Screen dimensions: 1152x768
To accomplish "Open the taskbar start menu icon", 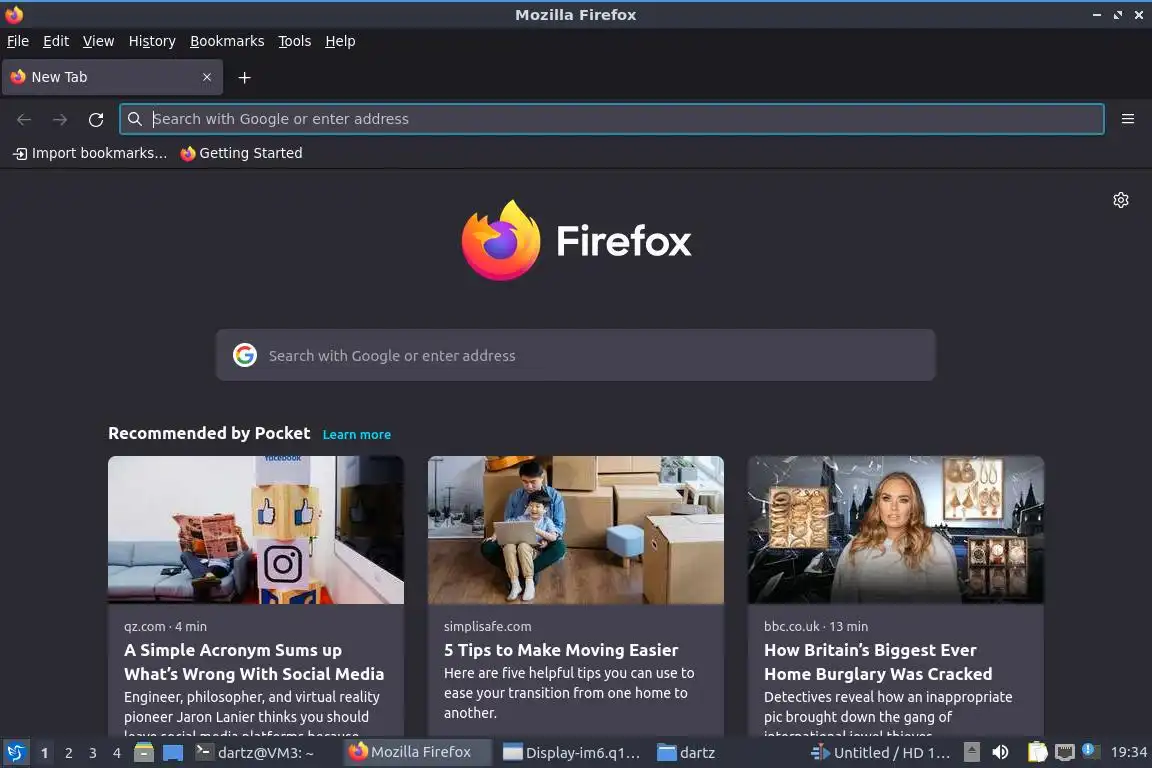I will 15,753.
